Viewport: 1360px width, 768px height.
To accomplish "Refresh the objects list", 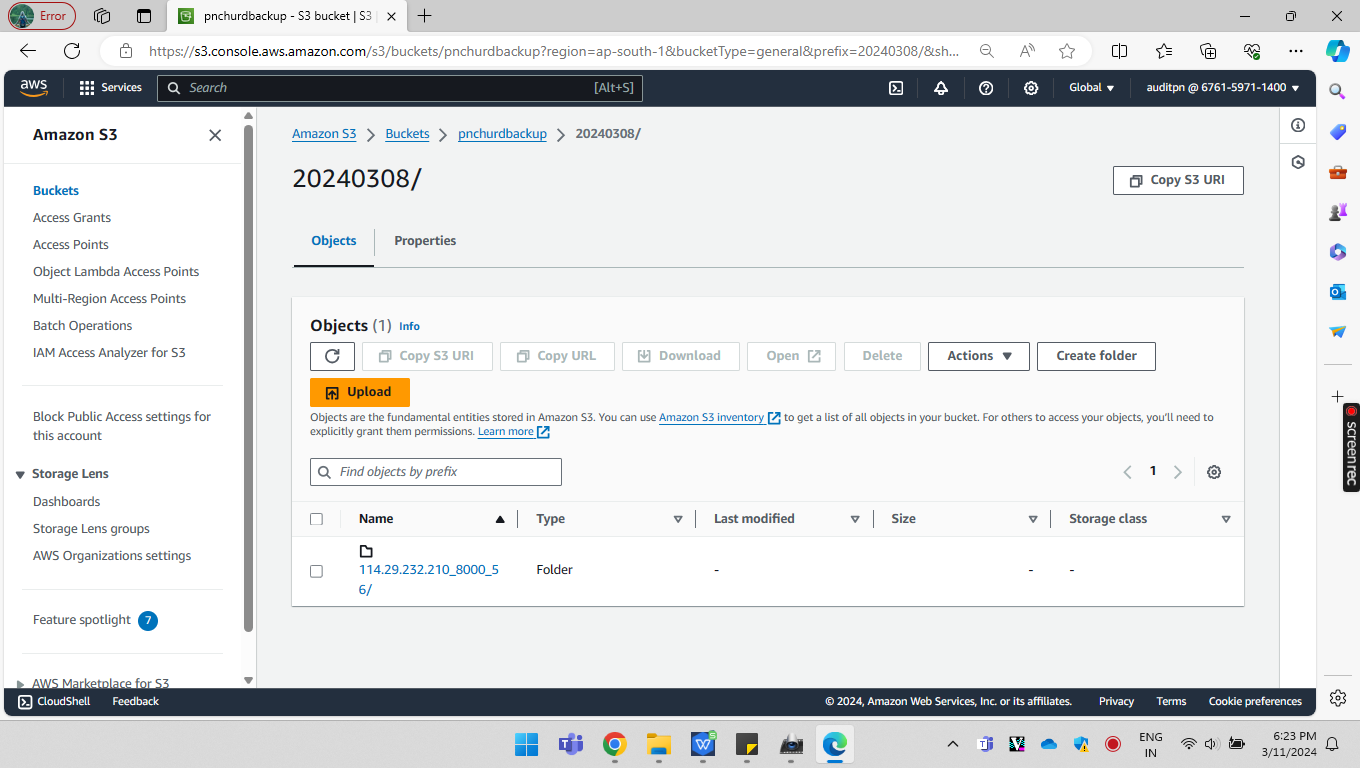I will 332,356.
